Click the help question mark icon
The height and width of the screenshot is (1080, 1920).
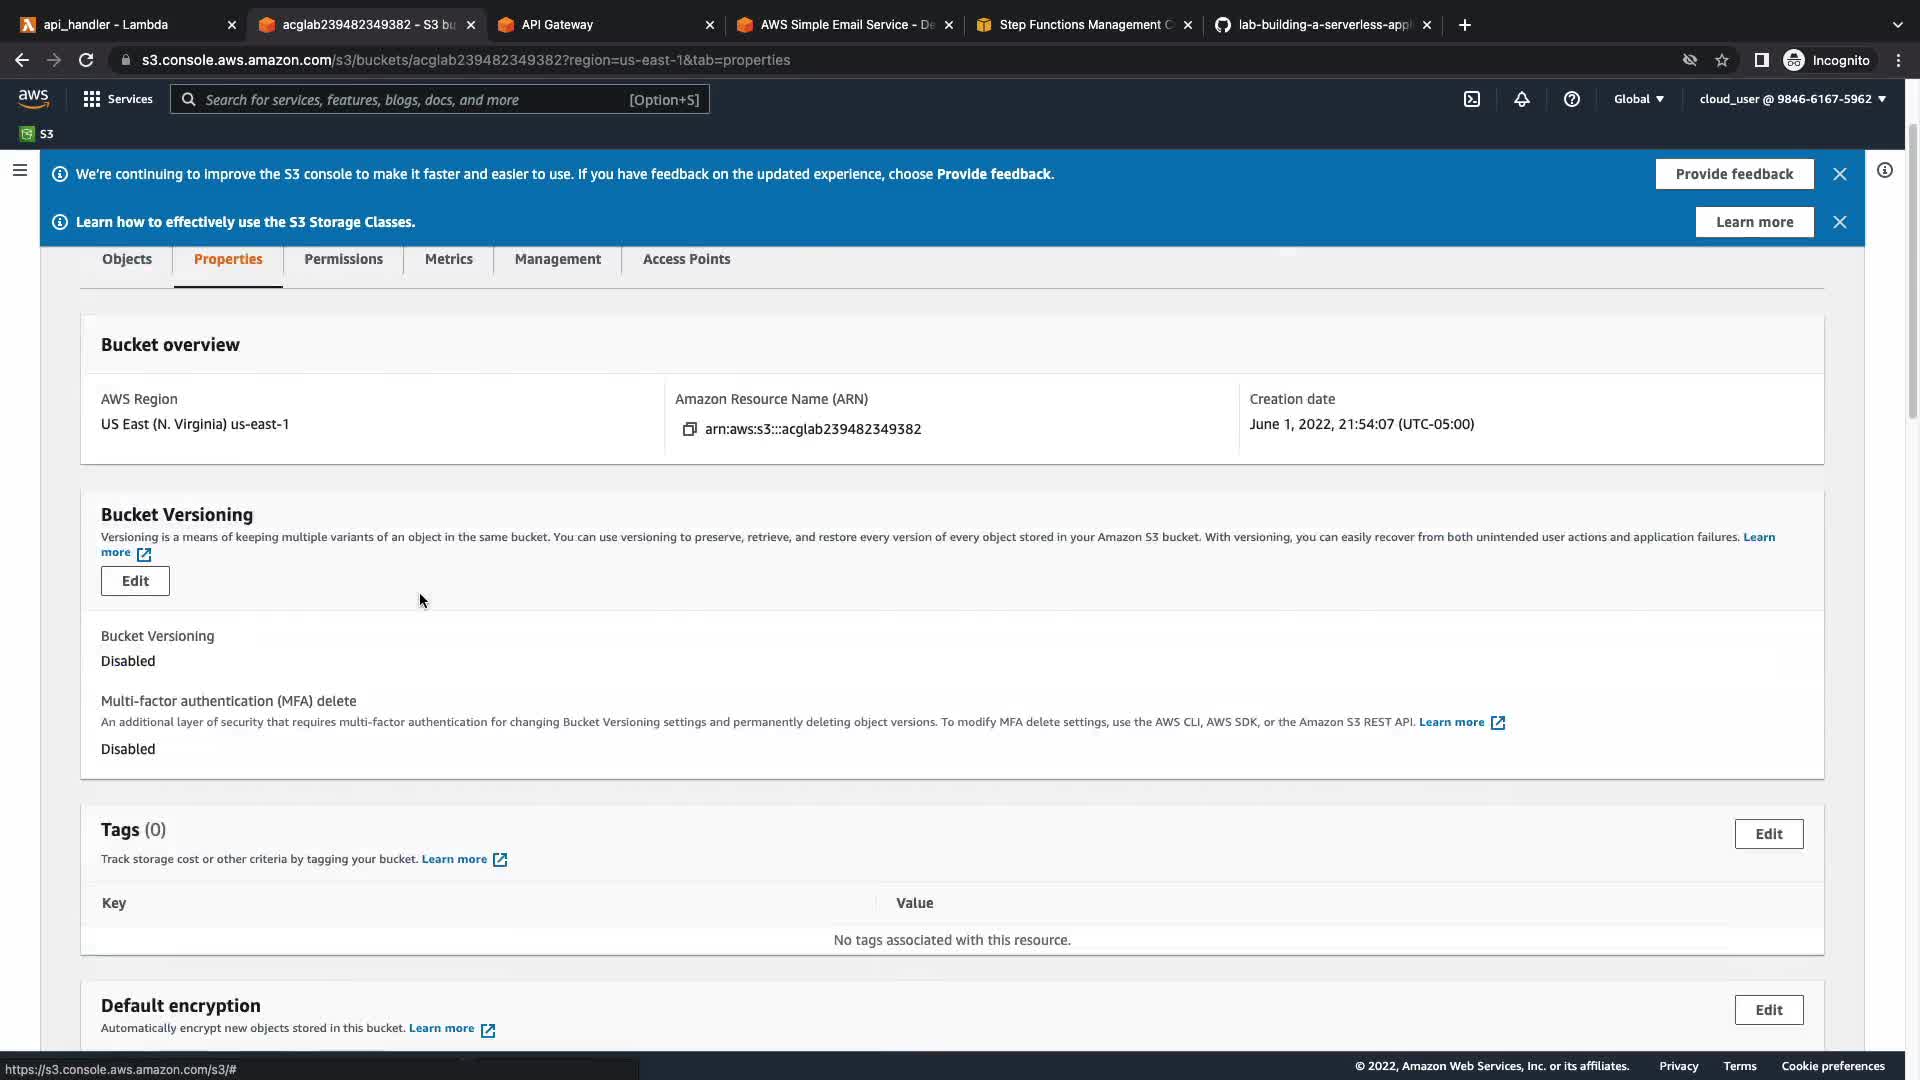tap(1571, 99)
